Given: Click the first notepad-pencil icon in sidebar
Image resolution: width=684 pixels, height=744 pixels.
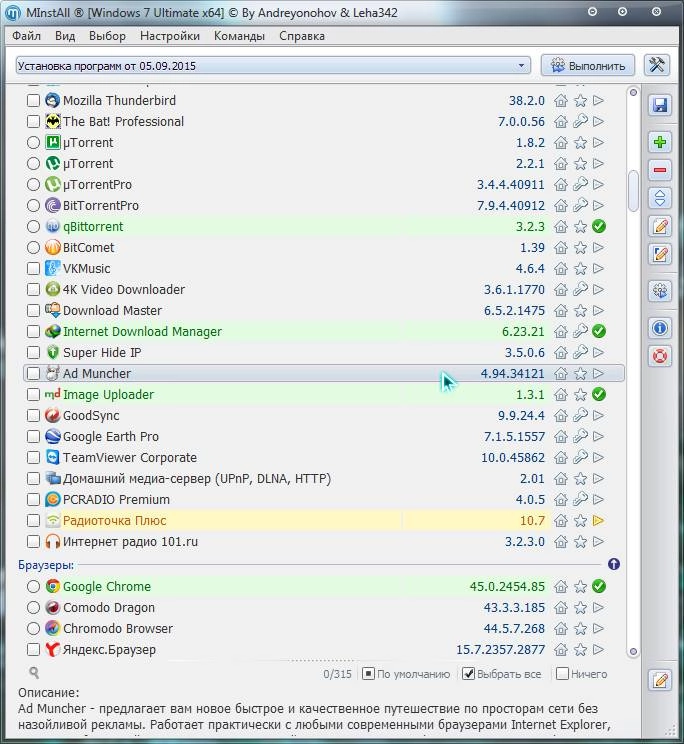Looking at the screenshot, I should pyautogui.click(x=660, y=226).
